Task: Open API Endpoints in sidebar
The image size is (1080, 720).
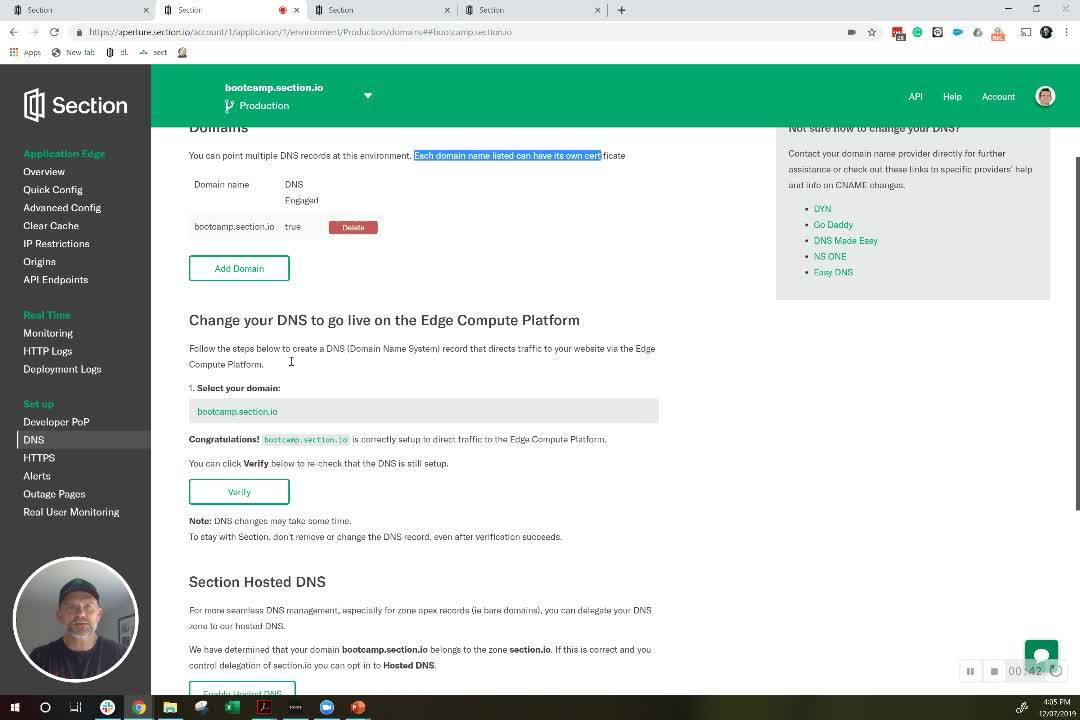Action: coord(56,280)
